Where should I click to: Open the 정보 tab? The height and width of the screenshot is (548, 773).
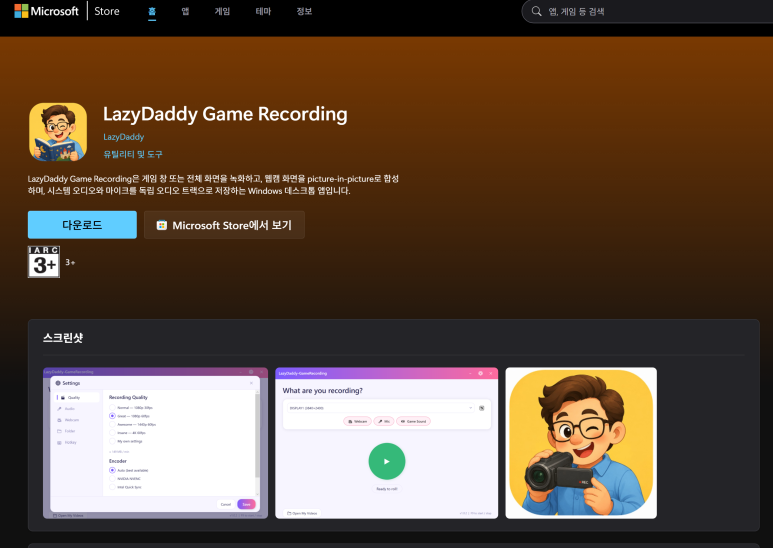(304, 11)
